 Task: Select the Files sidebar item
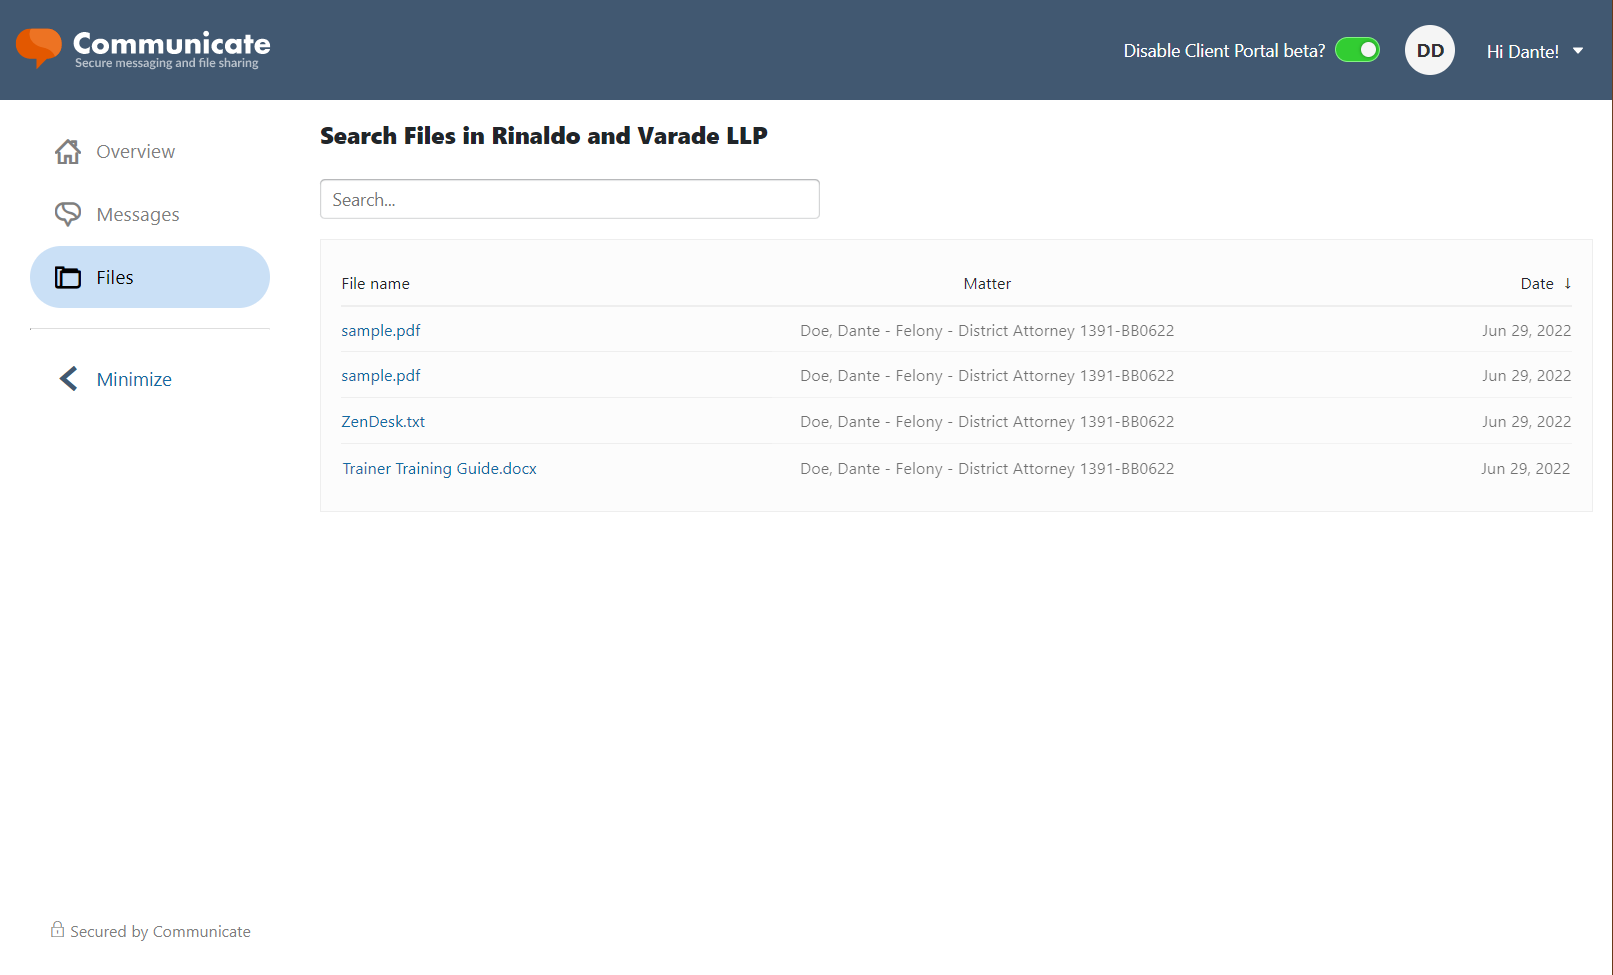pos(150,277)
